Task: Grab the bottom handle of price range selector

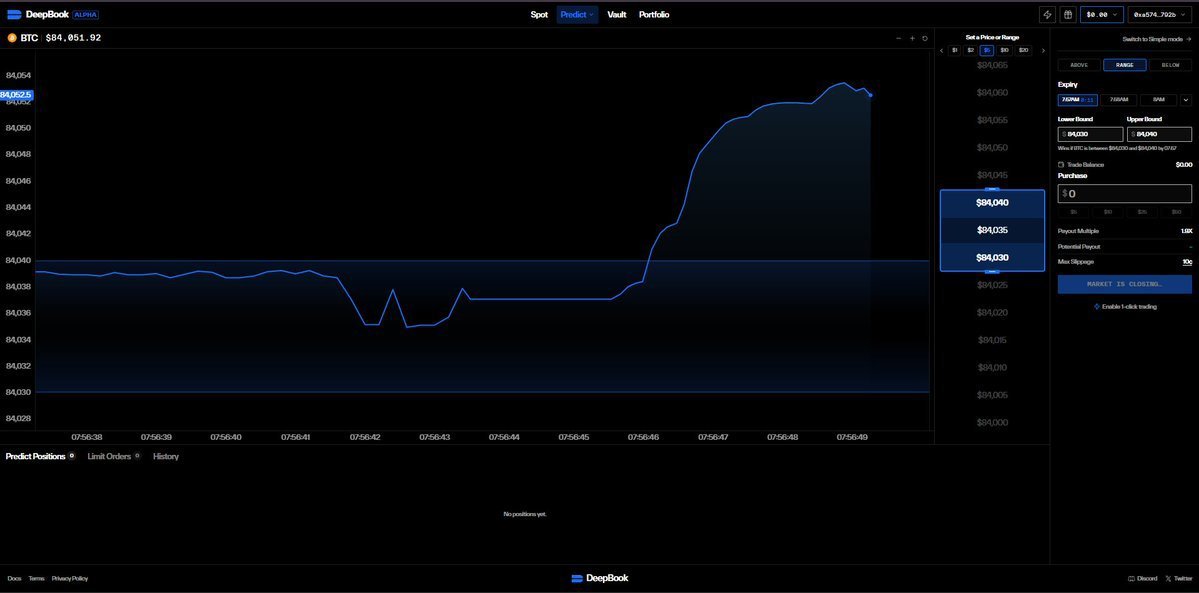Action: pos(992,271)
